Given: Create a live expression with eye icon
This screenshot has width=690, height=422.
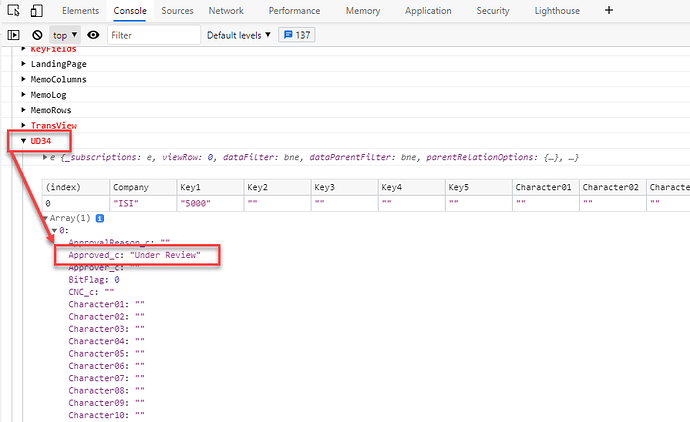Looking at the screenshot, I should pyautogui.click(x=93, y=35).
